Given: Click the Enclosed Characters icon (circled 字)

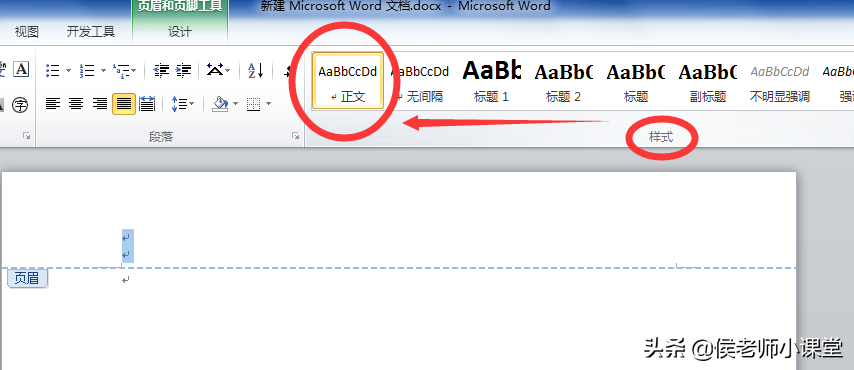Looking at the screenshot, I should (x=20, y=104).
